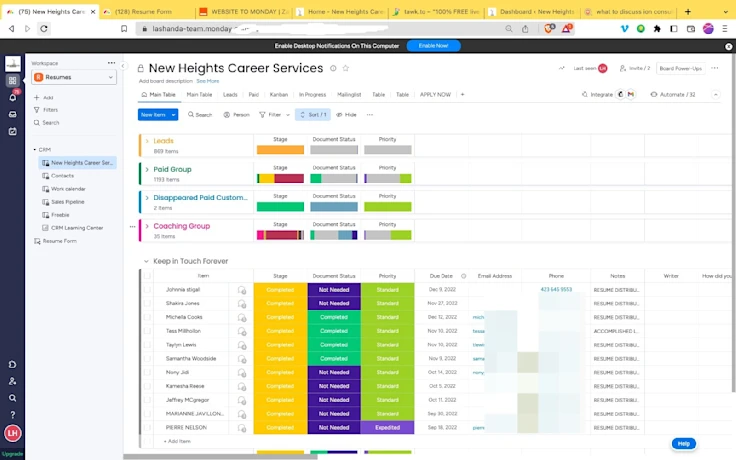Screen dimensions: 736x460
Task: Click the Vimeo extension icon
Action: (x=624, y=29)
